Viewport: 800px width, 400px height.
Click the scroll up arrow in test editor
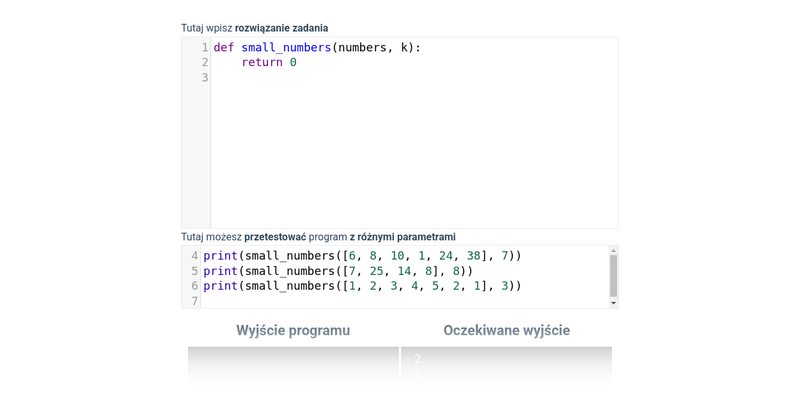pos(613,250)
